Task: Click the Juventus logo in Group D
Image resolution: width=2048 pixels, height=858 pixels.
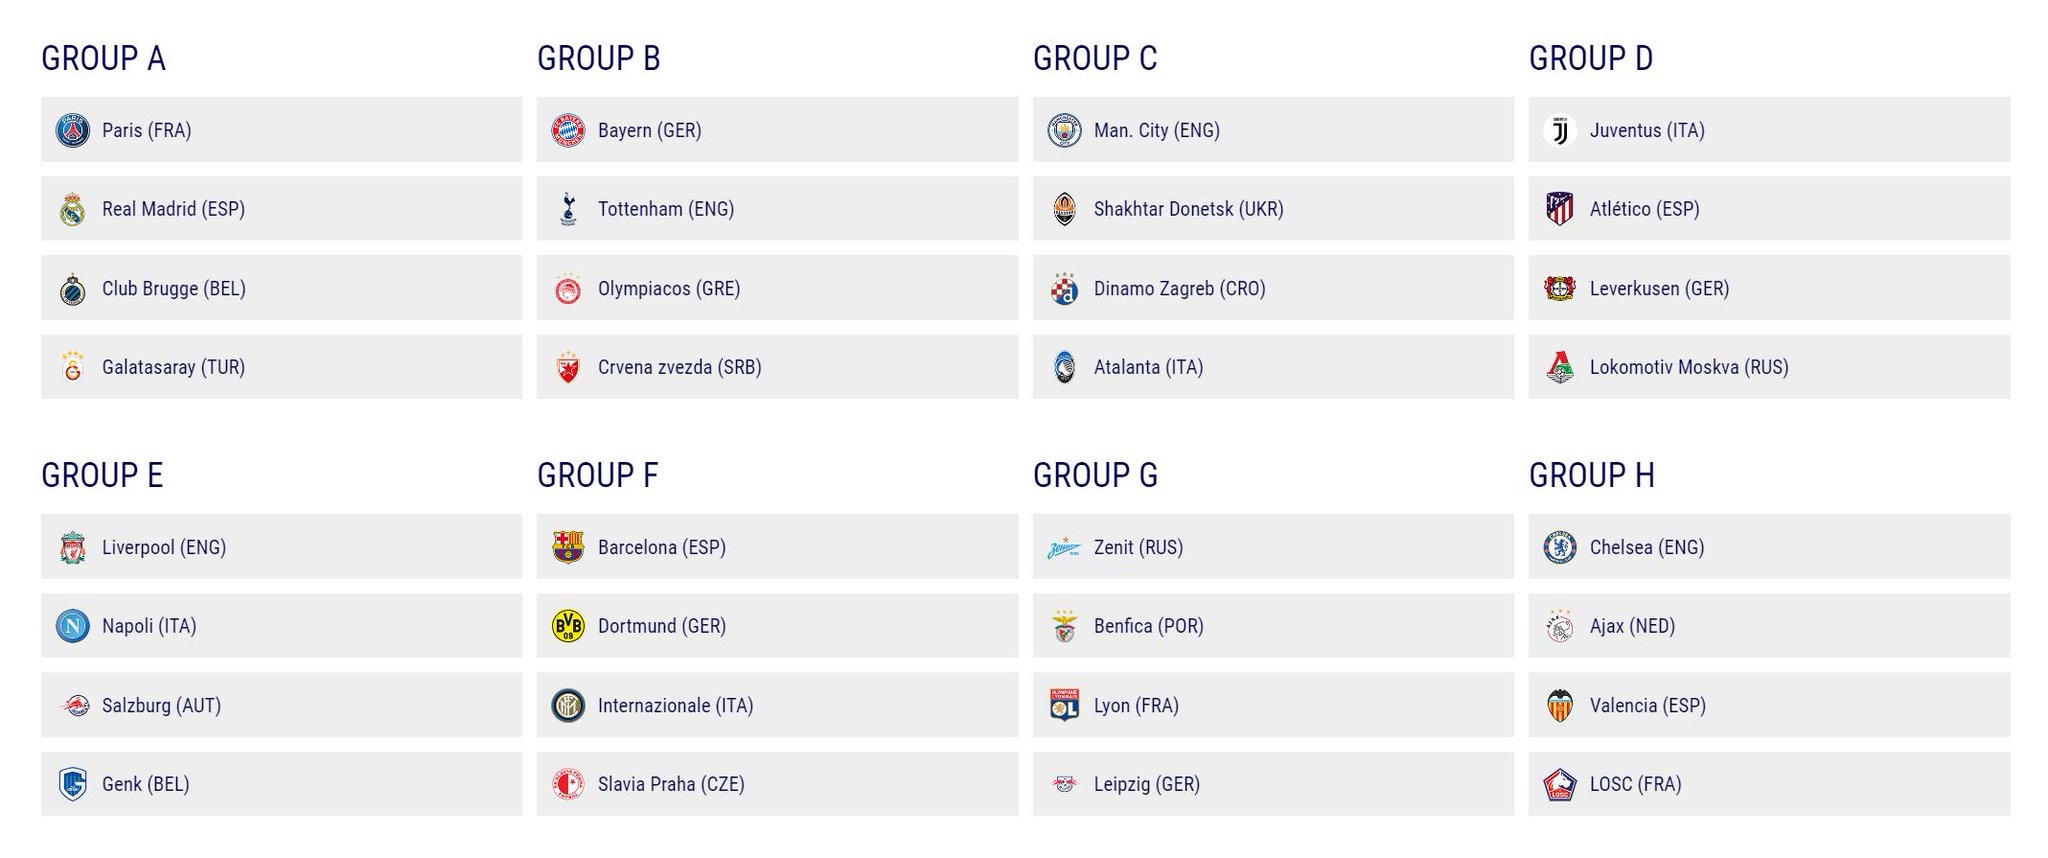Action: (x=1560, y=130)
